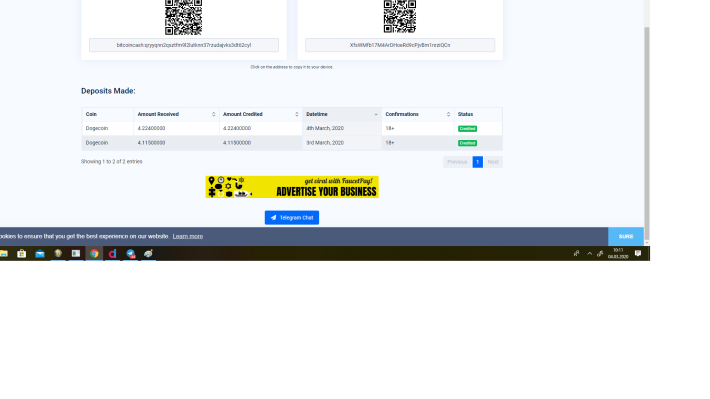Viewport: 710px width, 399px height.
Task: Click 'Showing 1 to 2 of 2 entries' text
Action: pyautogui.click(x=112, y=162)
